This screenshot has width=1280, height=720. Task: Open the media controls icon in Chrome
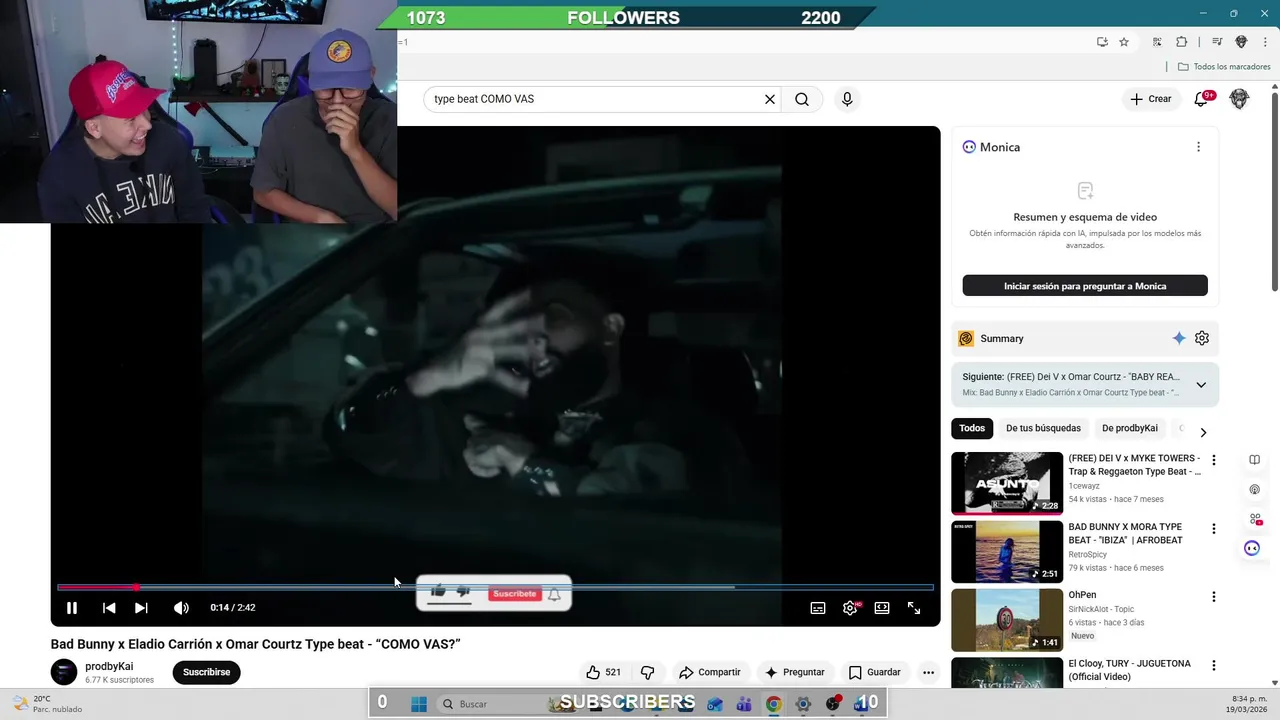[x=1217, y=42]
